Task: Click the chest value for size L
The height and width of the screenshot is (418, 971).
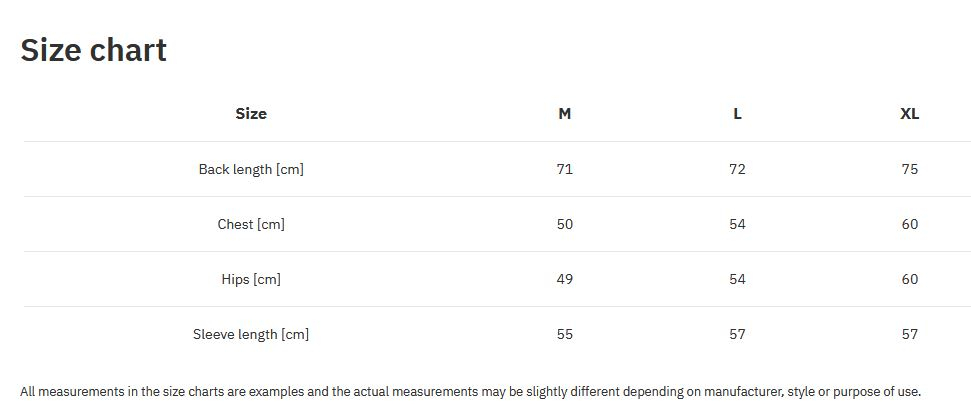Action: tap(737, 224)
